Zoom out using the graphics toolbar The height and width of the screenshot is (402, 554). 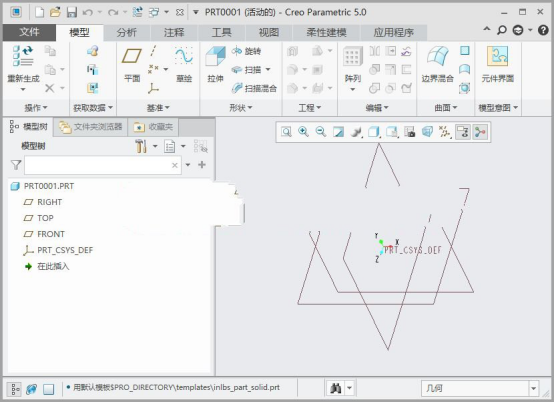tap(320, 132)
